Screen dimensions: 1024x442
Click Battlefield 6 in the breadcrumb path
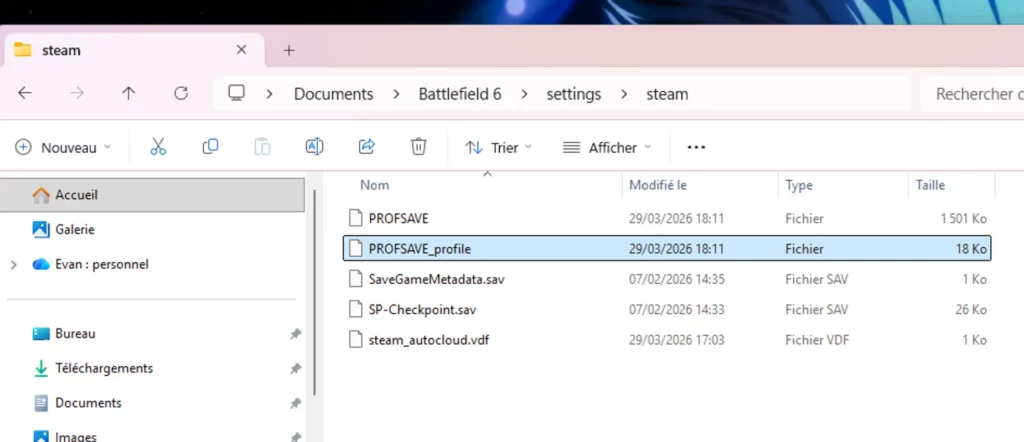point(460,94)
